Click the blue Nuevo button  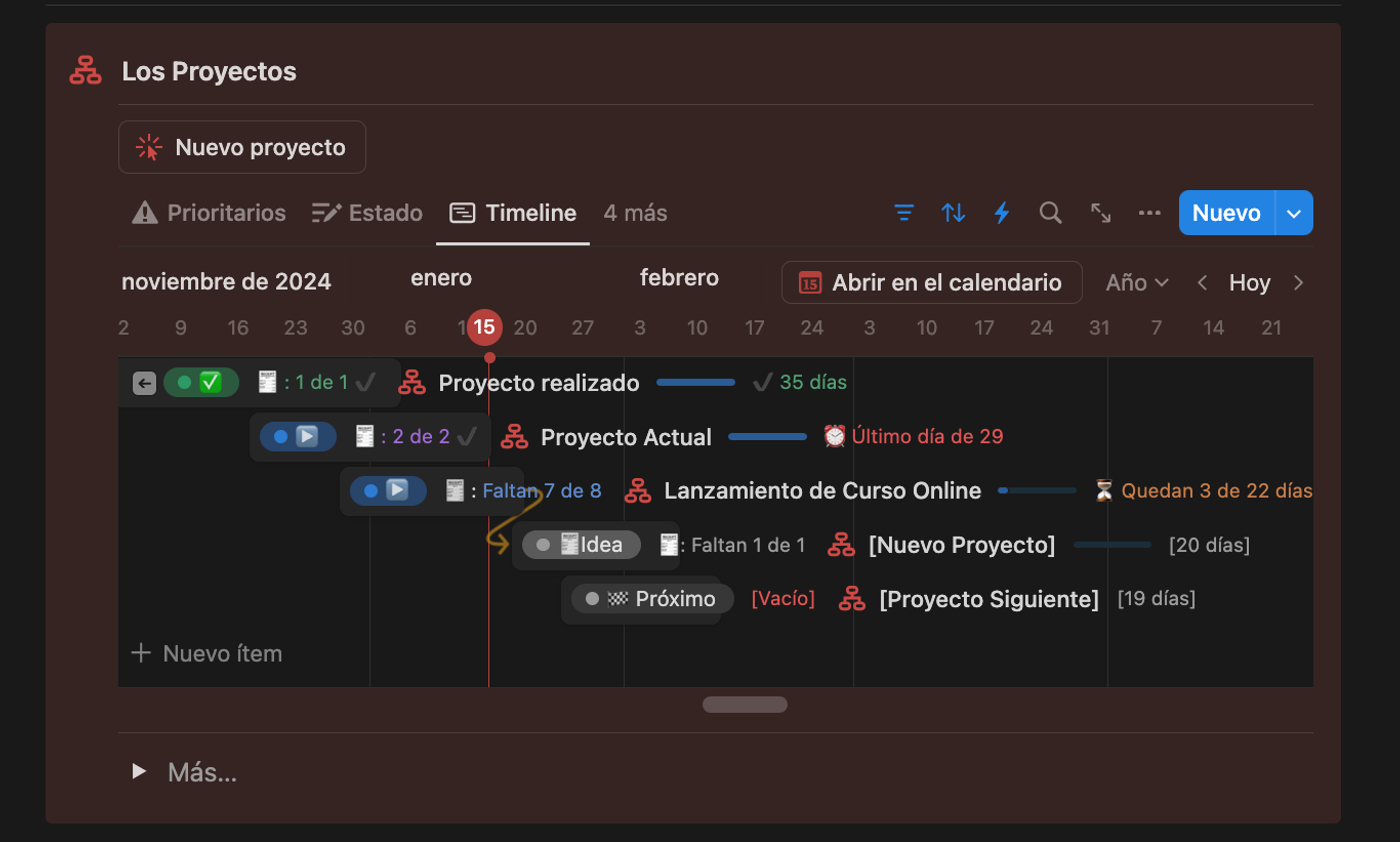(1227, 213)
